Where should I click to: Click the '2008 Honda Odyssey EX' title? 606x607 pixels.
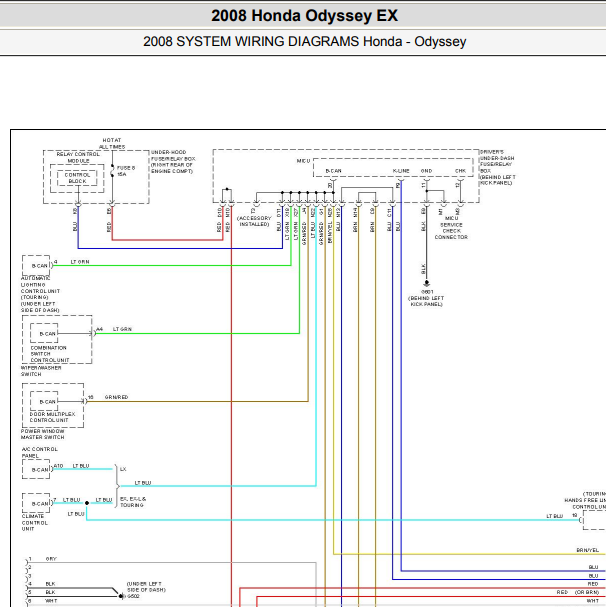coord(304,16)
